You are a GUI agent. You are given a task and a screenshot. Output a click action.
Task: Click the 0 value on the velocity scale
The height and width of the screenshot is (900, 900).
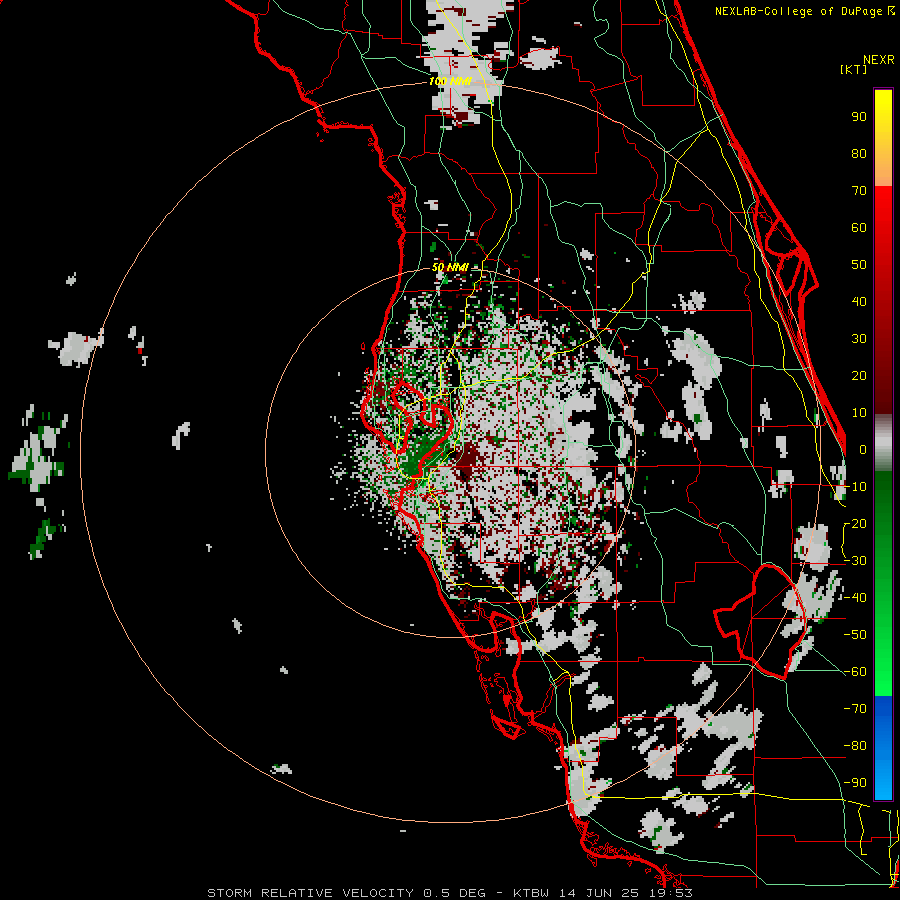pos(863,449)
